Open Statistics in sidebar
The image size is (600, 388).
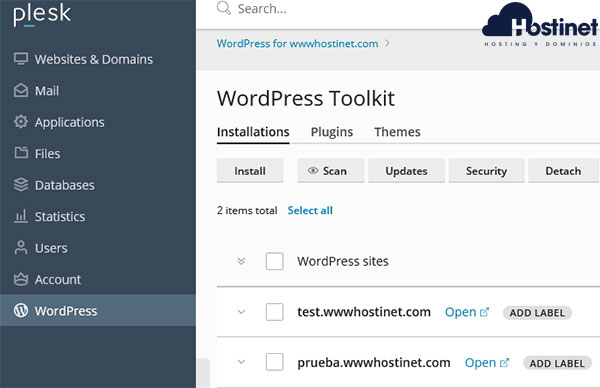tap(98, 217)
